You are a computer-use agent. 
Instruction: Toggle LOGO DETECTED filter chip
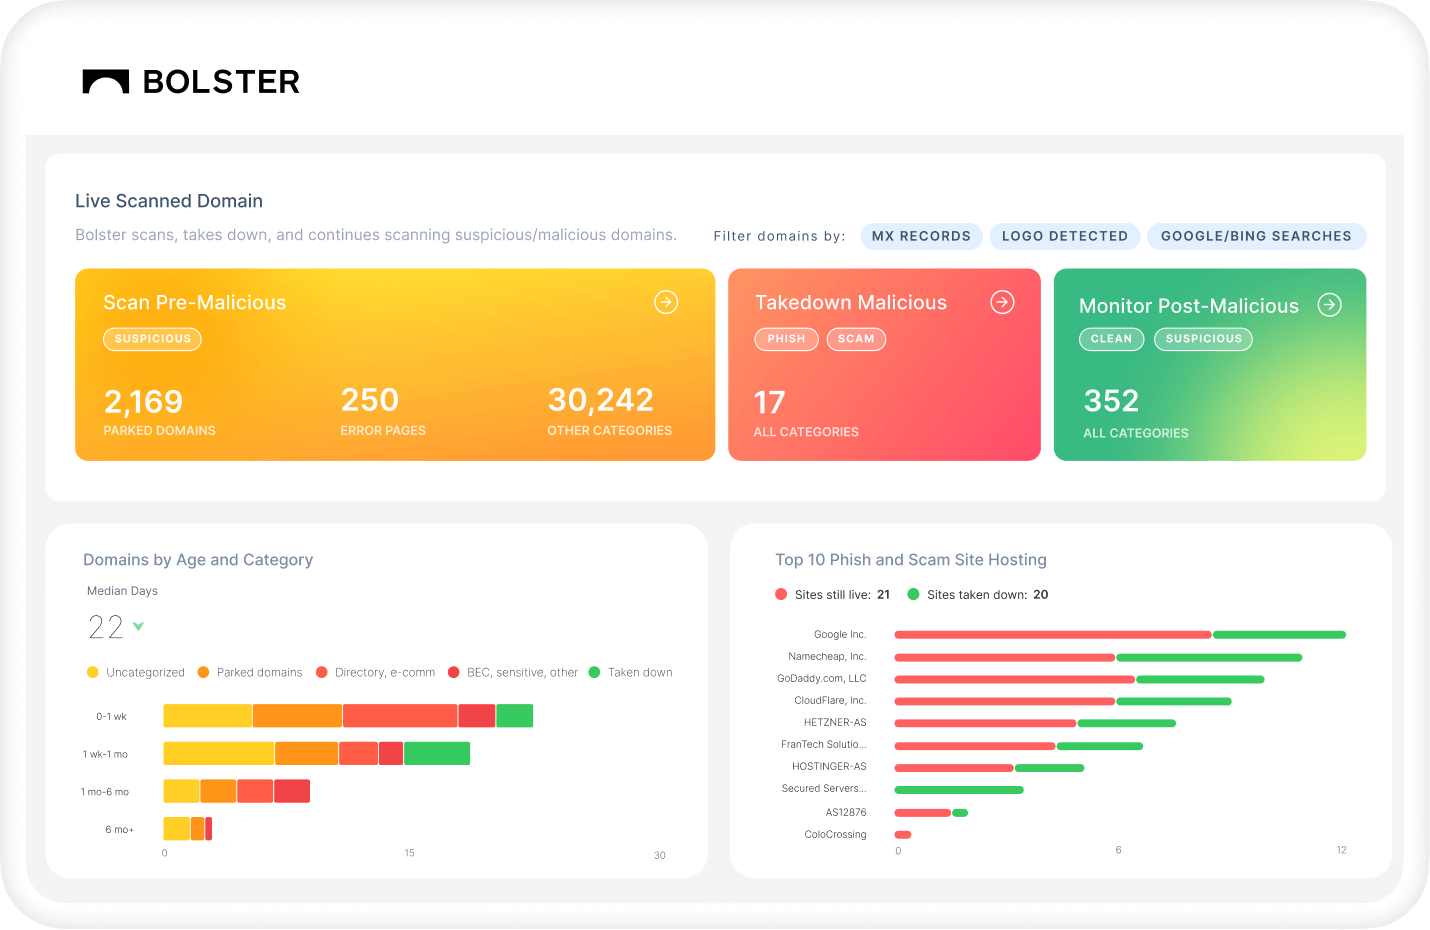tap(1064, 236)
